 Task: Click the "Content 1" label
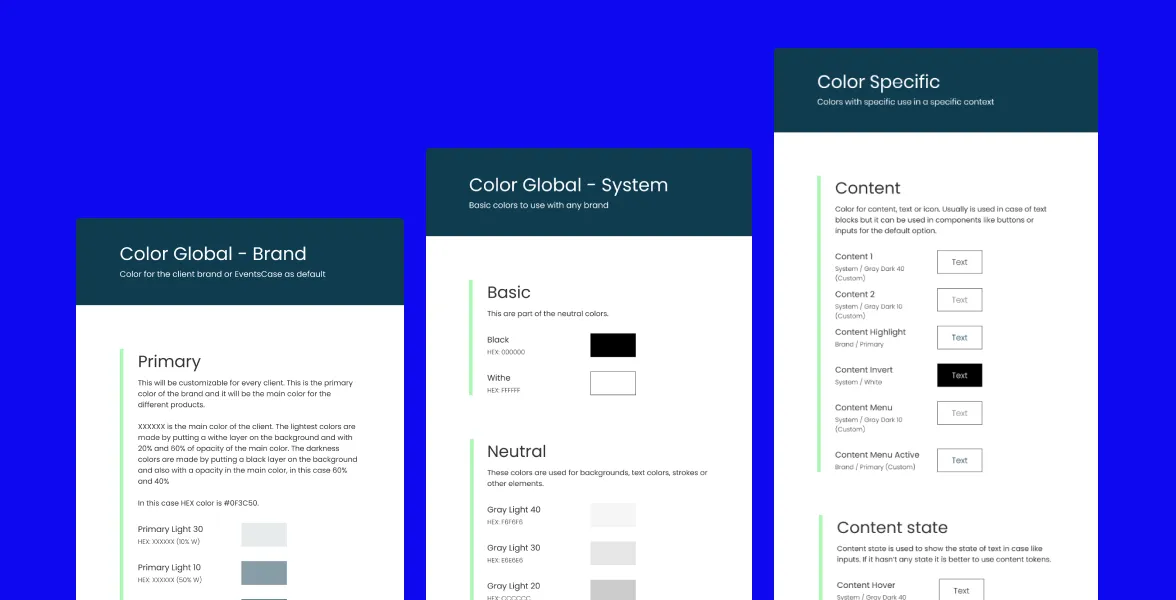(854, 256)
